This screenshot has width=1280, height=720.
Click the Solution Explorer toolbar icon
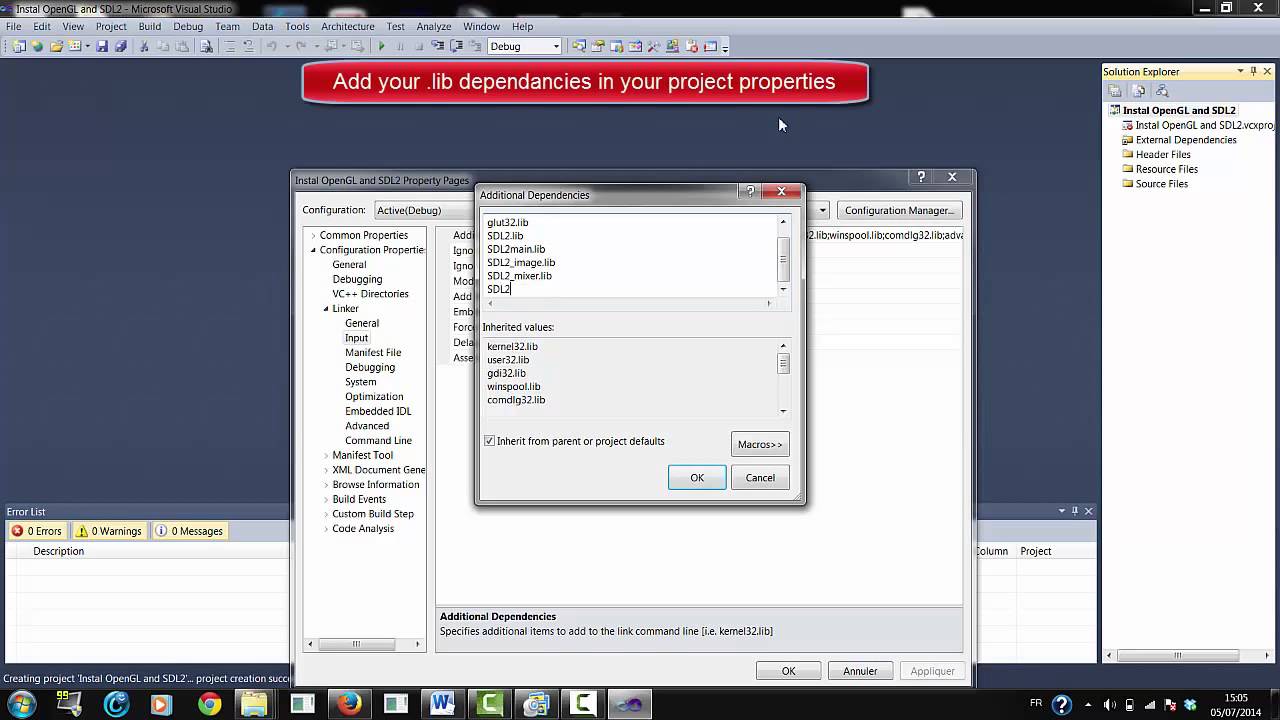pyautogui.click(x=578, y=46)
